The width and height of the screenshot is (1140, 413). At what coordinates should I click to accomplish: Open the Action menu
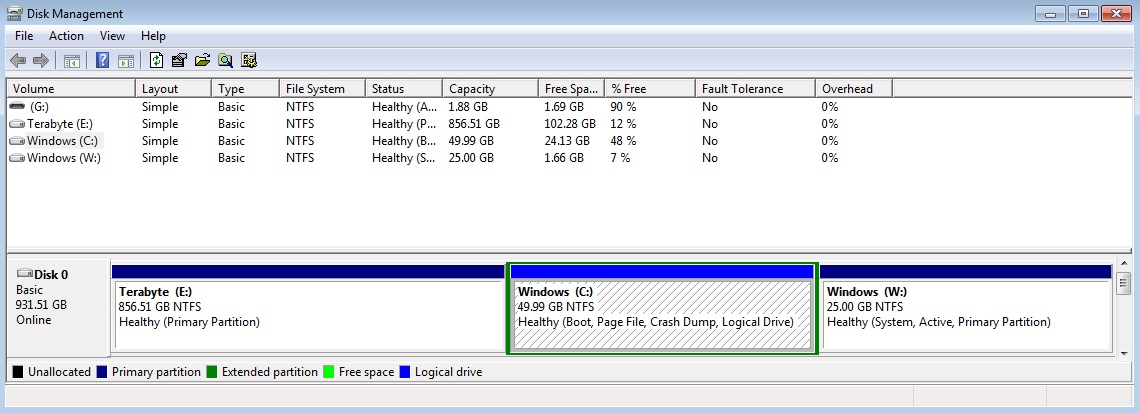[66, 36]
